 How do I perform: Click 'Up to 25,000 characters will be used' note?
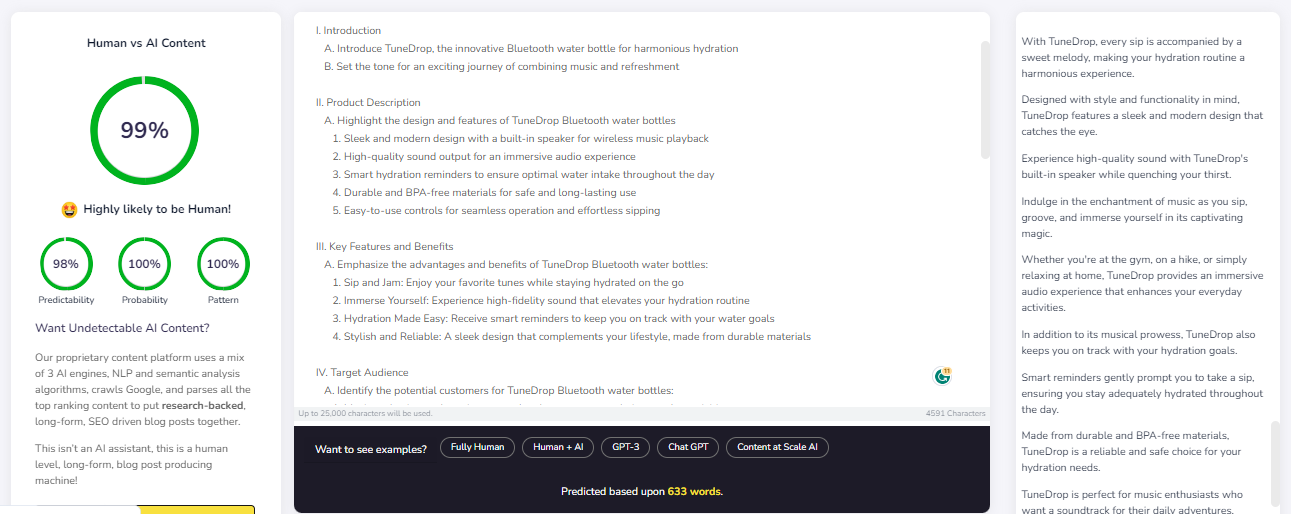[x=365, y=413]
